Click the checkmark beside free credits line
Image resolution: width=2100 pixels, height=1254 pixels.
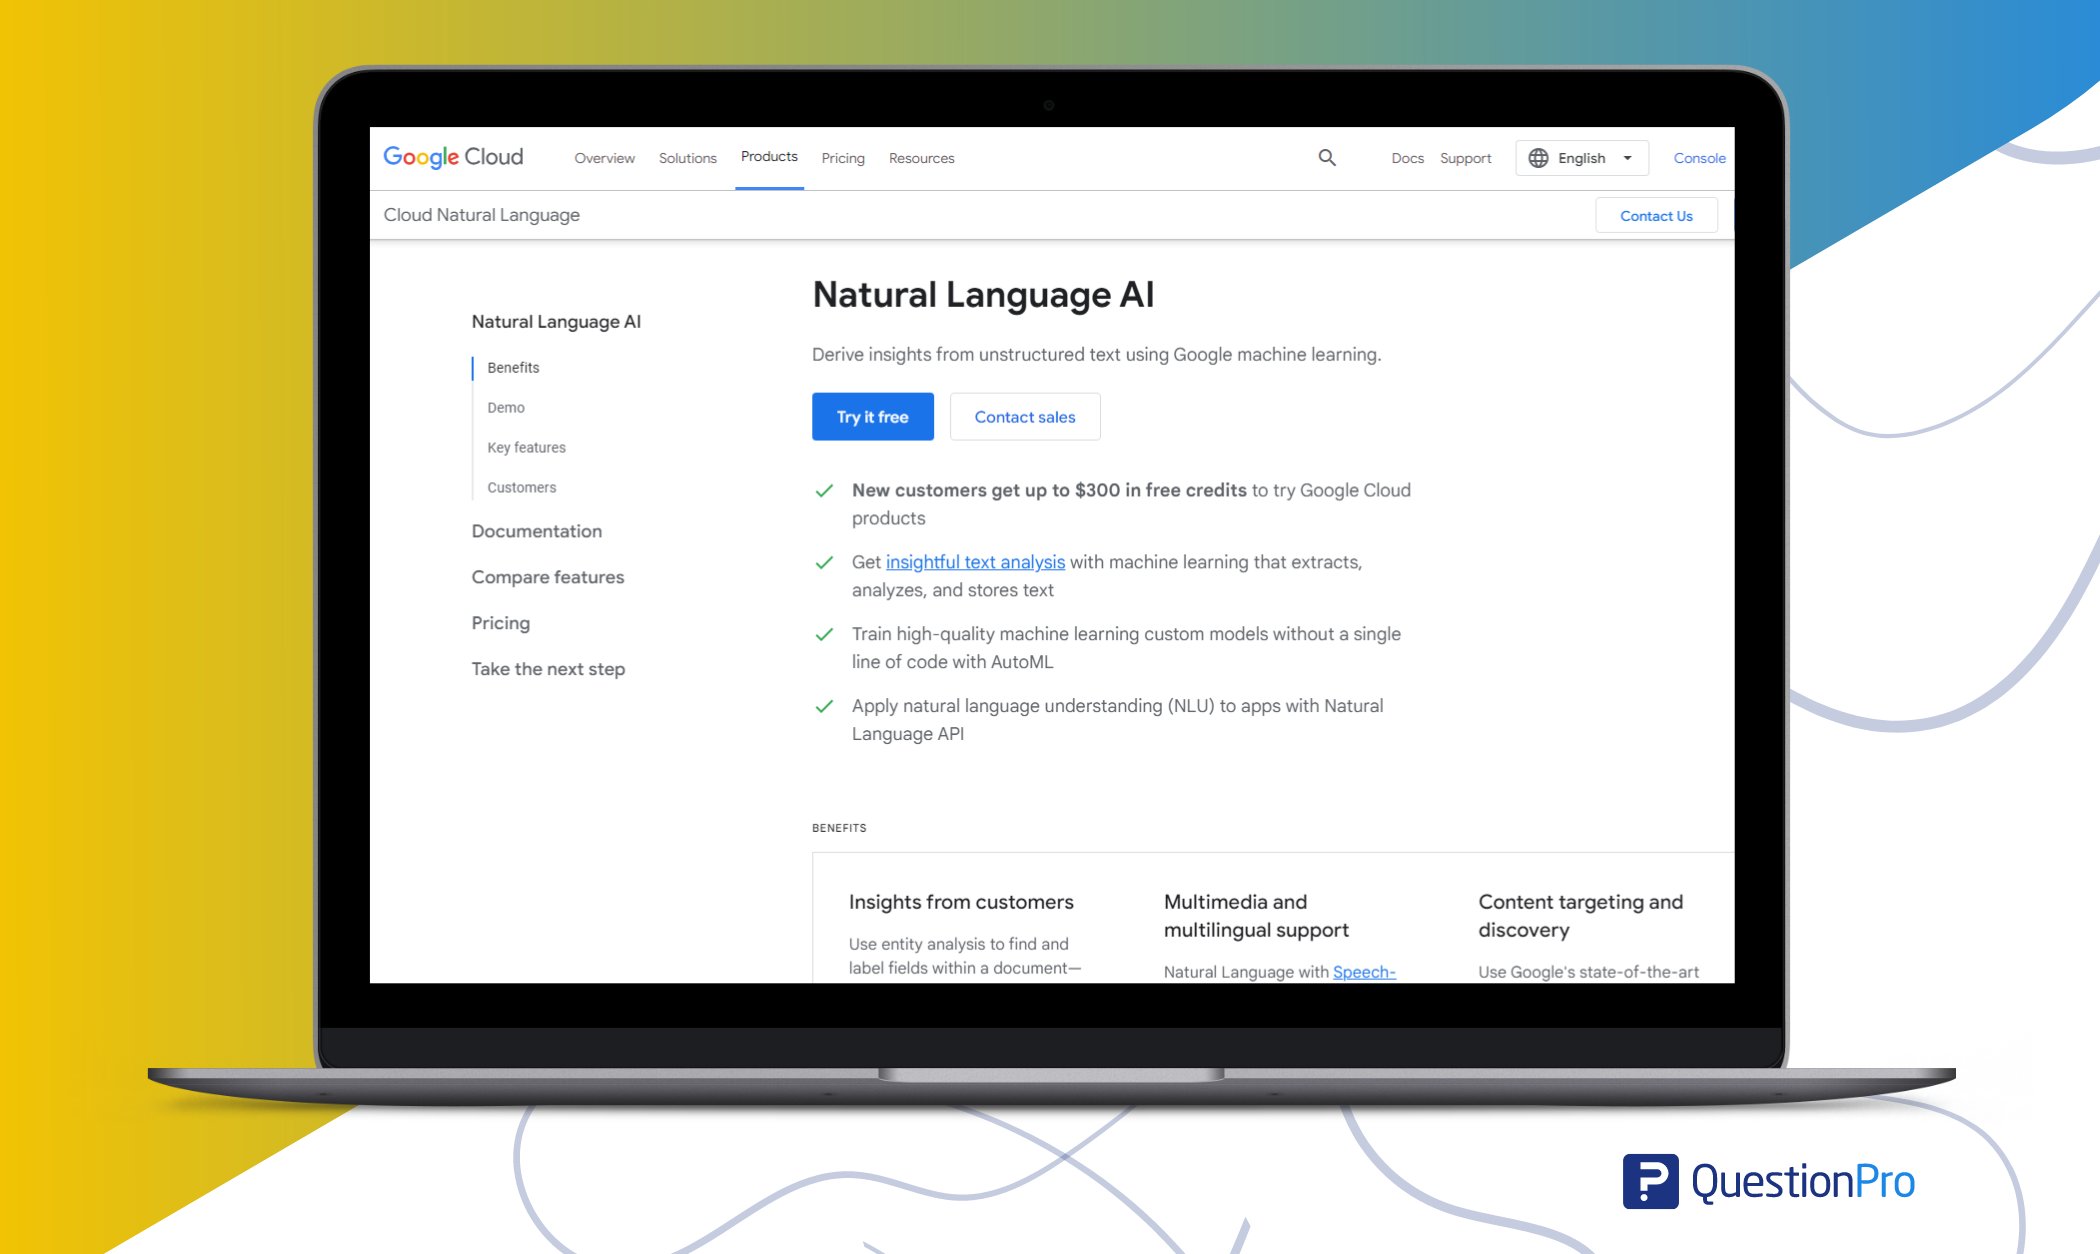click(x=824, y=491)
